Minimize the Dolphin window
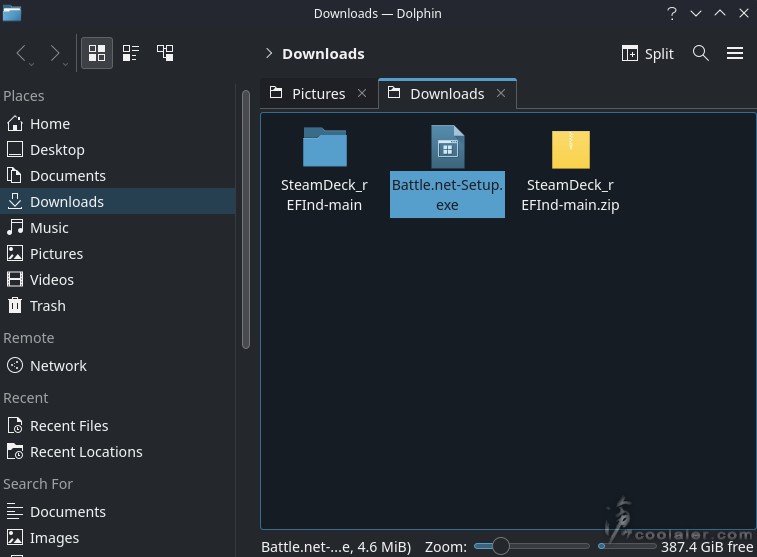This screenshot has width=757, height=557. coord(696,14)
